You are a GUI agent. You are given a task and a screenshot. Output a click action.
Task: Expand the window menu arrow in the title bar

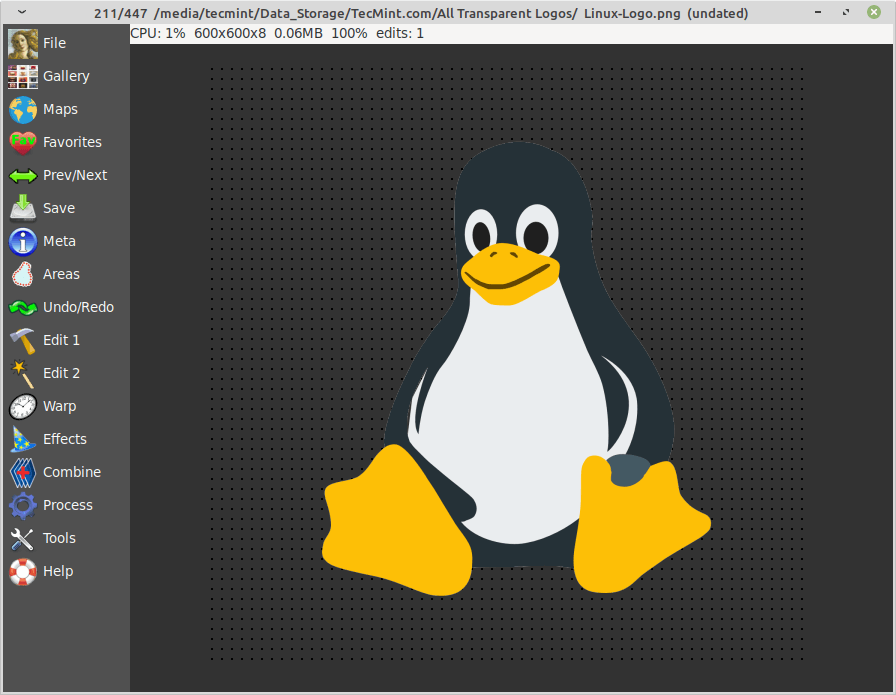point(23,12)
